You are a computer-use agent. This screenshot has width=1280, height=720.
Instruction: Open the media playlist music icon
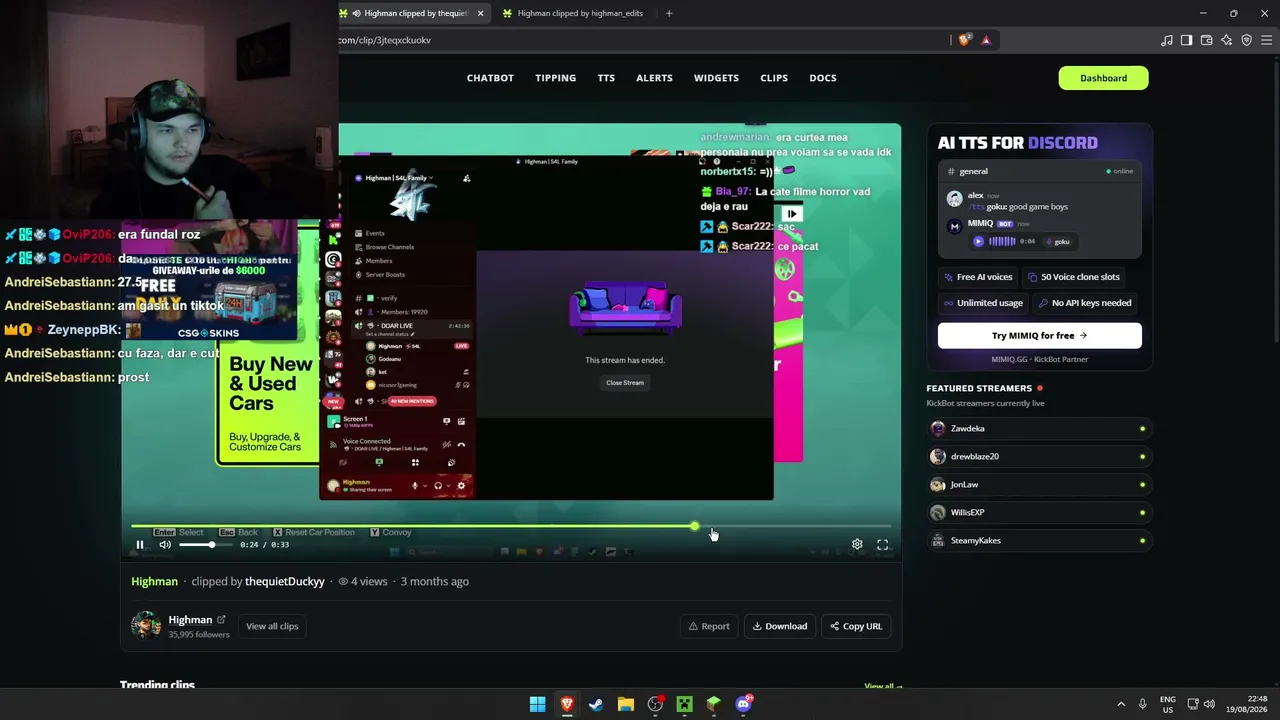(1167, 40)
